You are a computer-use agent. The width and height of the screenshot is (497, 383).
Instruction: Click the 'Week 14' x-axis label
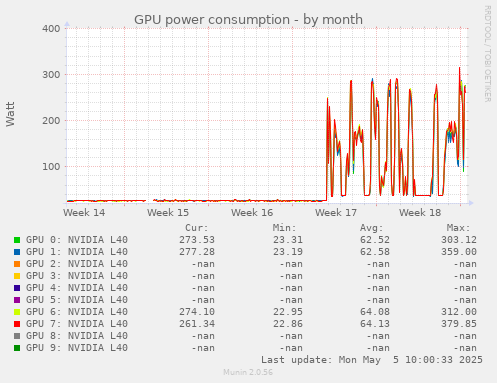click(x=84, y=213)
